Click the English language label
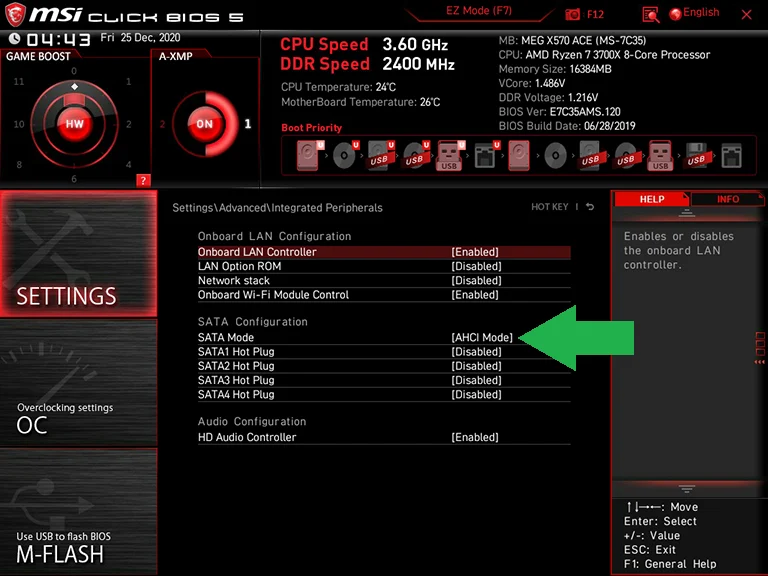Viewport: 768px width, 576px height. [701, 12]
